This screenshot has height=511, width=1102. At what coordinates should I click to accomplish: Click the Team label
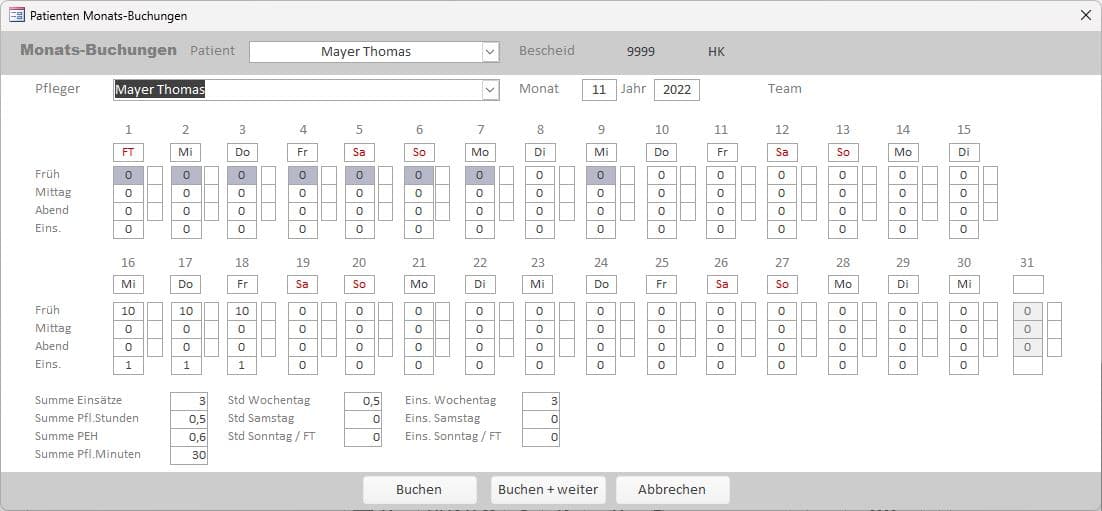(x=784, y=89)
